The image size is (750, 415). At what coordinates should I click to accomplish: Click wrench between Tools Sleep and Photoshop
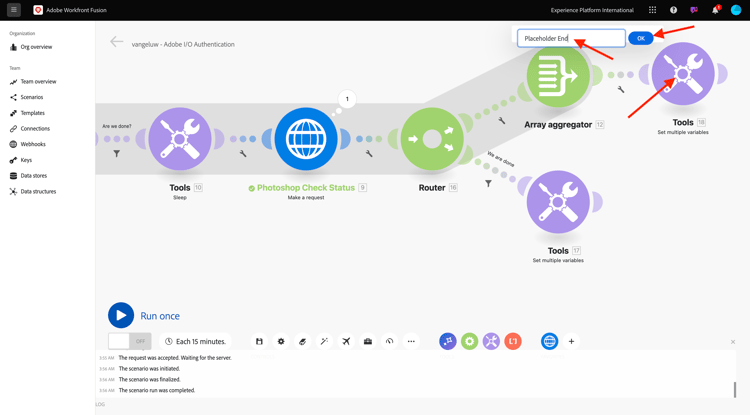point(243,154)
